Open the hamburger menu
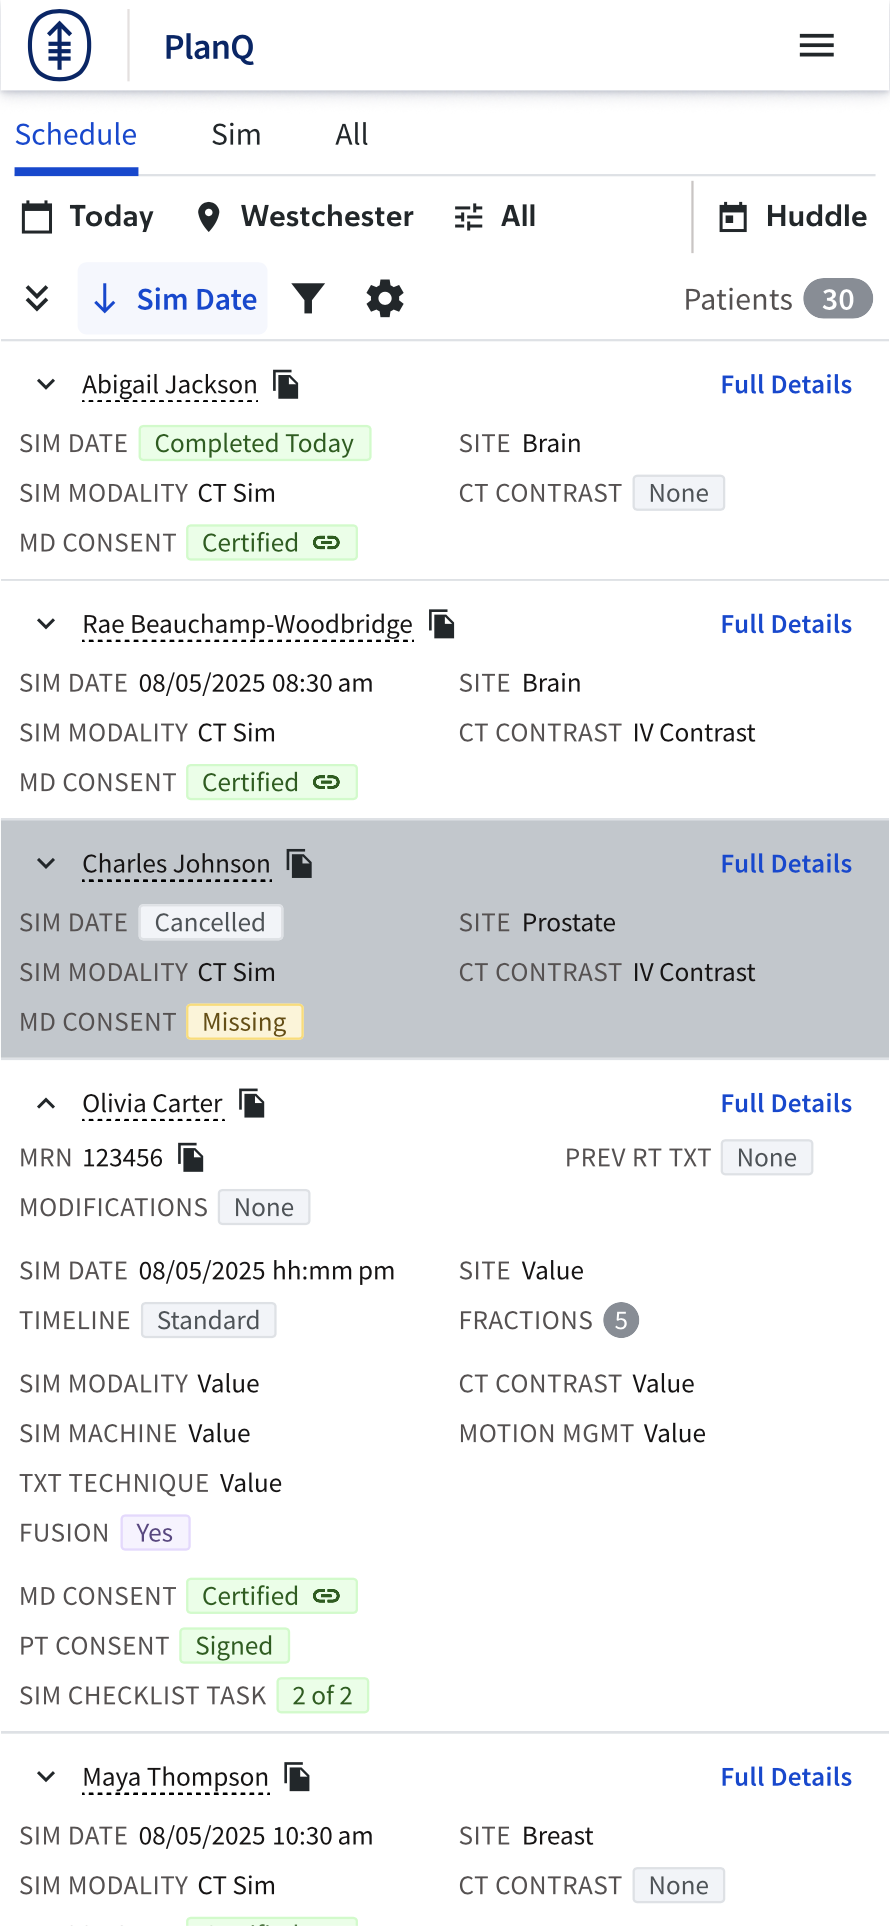The image size is (890, 1926). pyautogui.click(x=816, y=46)
